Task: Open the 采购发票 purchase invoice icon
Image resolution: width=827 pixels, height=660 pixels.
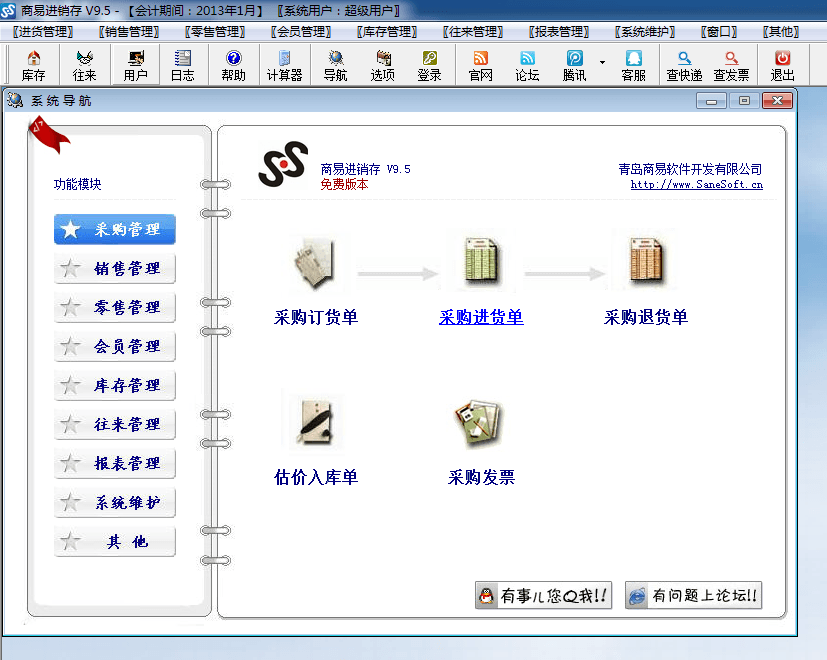Action: click(x=480, y=424)
